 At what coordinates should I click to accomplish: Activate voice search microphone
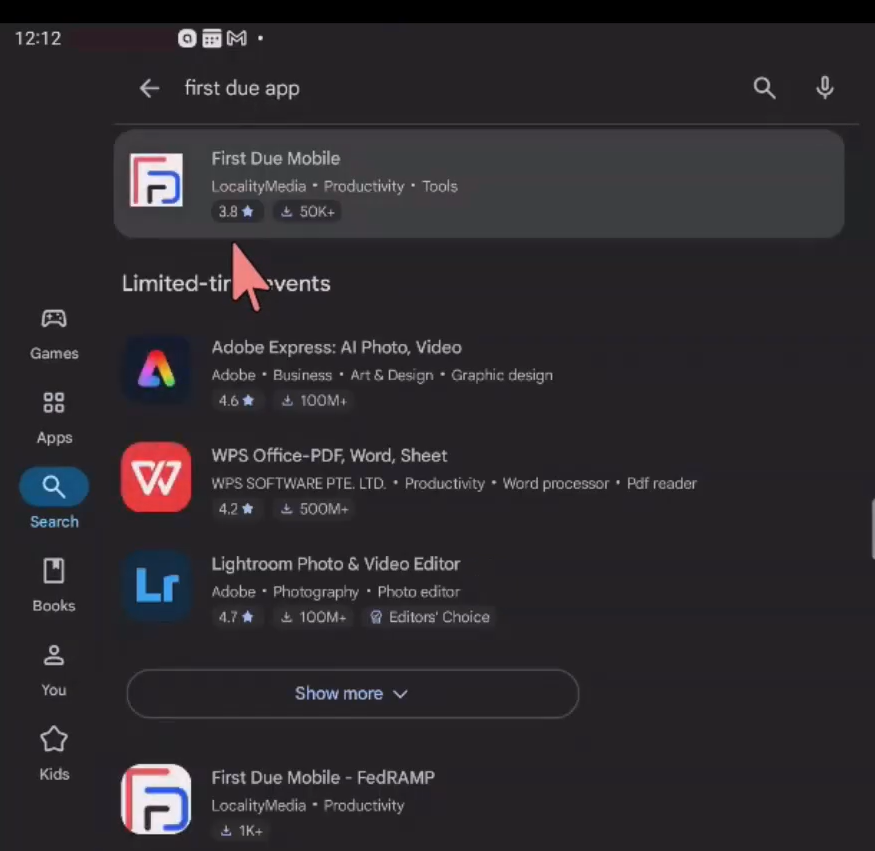[824, 88]
